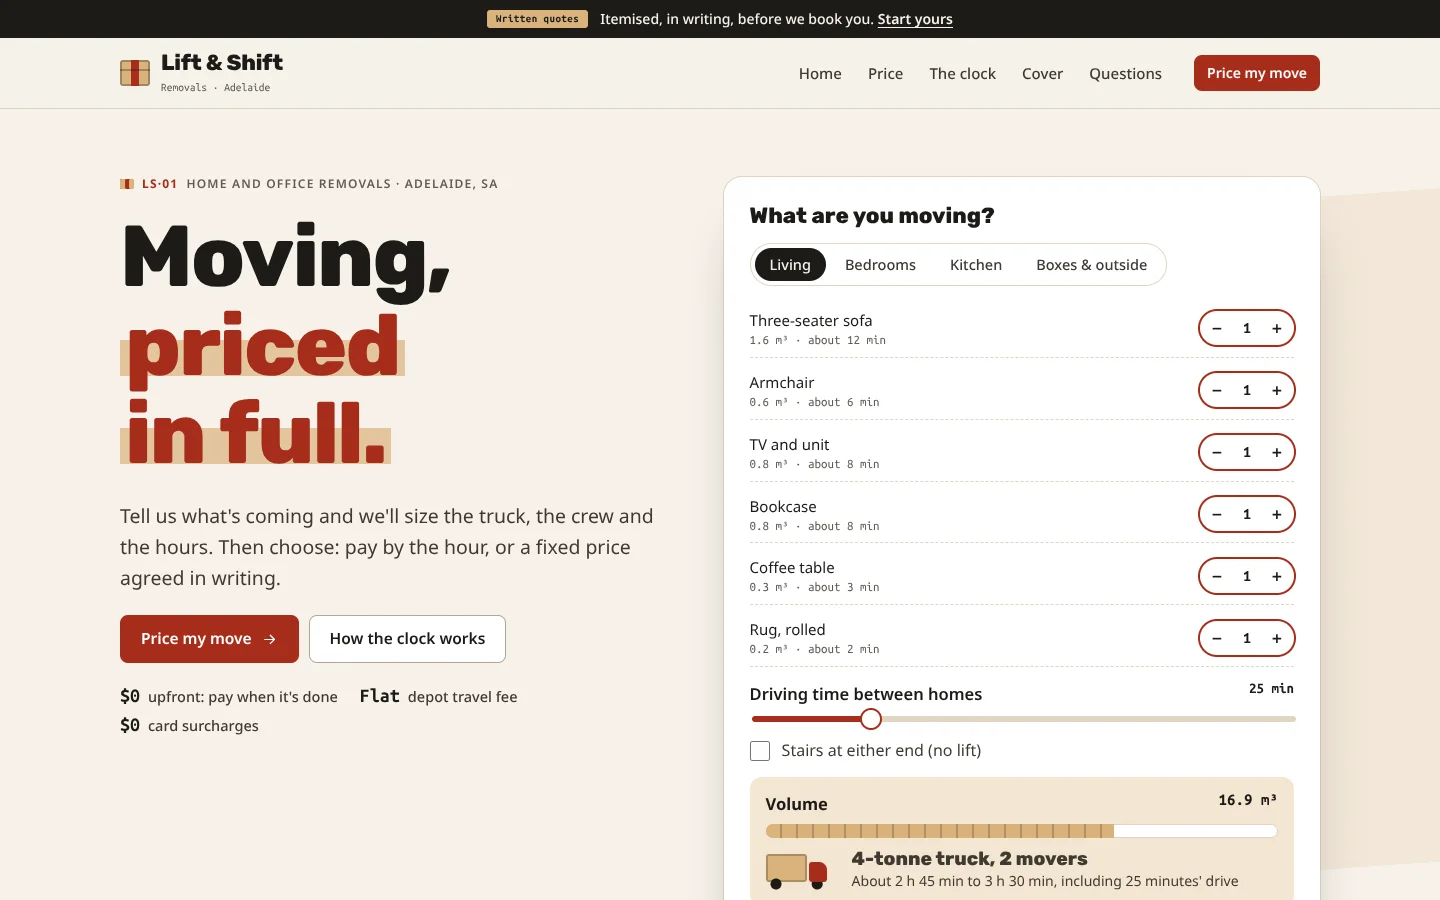Click the Rug, rolled item label
Viewport: 1440px width, 900px height.
[787, 630]
